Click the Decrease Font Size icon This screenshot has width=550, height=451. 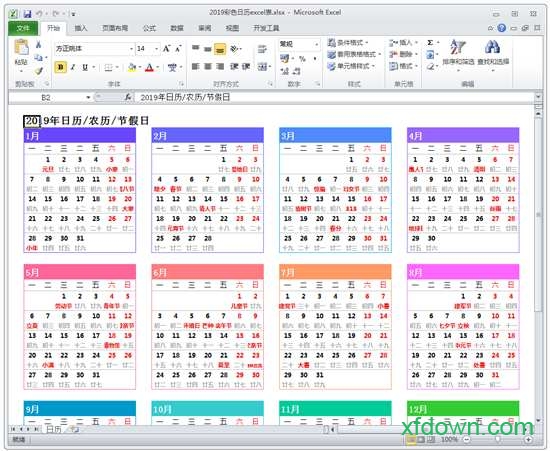178,49
